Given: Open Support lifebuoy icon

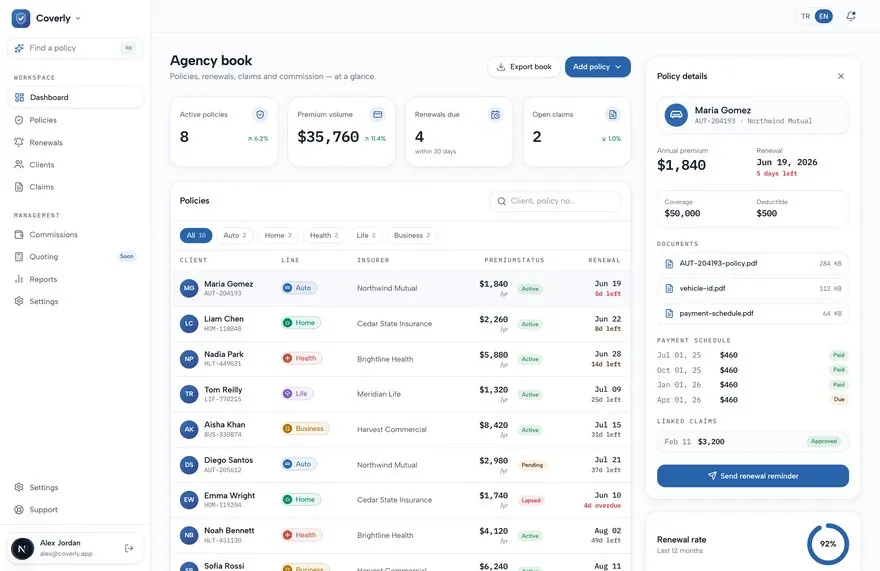Looking at the screenshot, I should (19, 510).
